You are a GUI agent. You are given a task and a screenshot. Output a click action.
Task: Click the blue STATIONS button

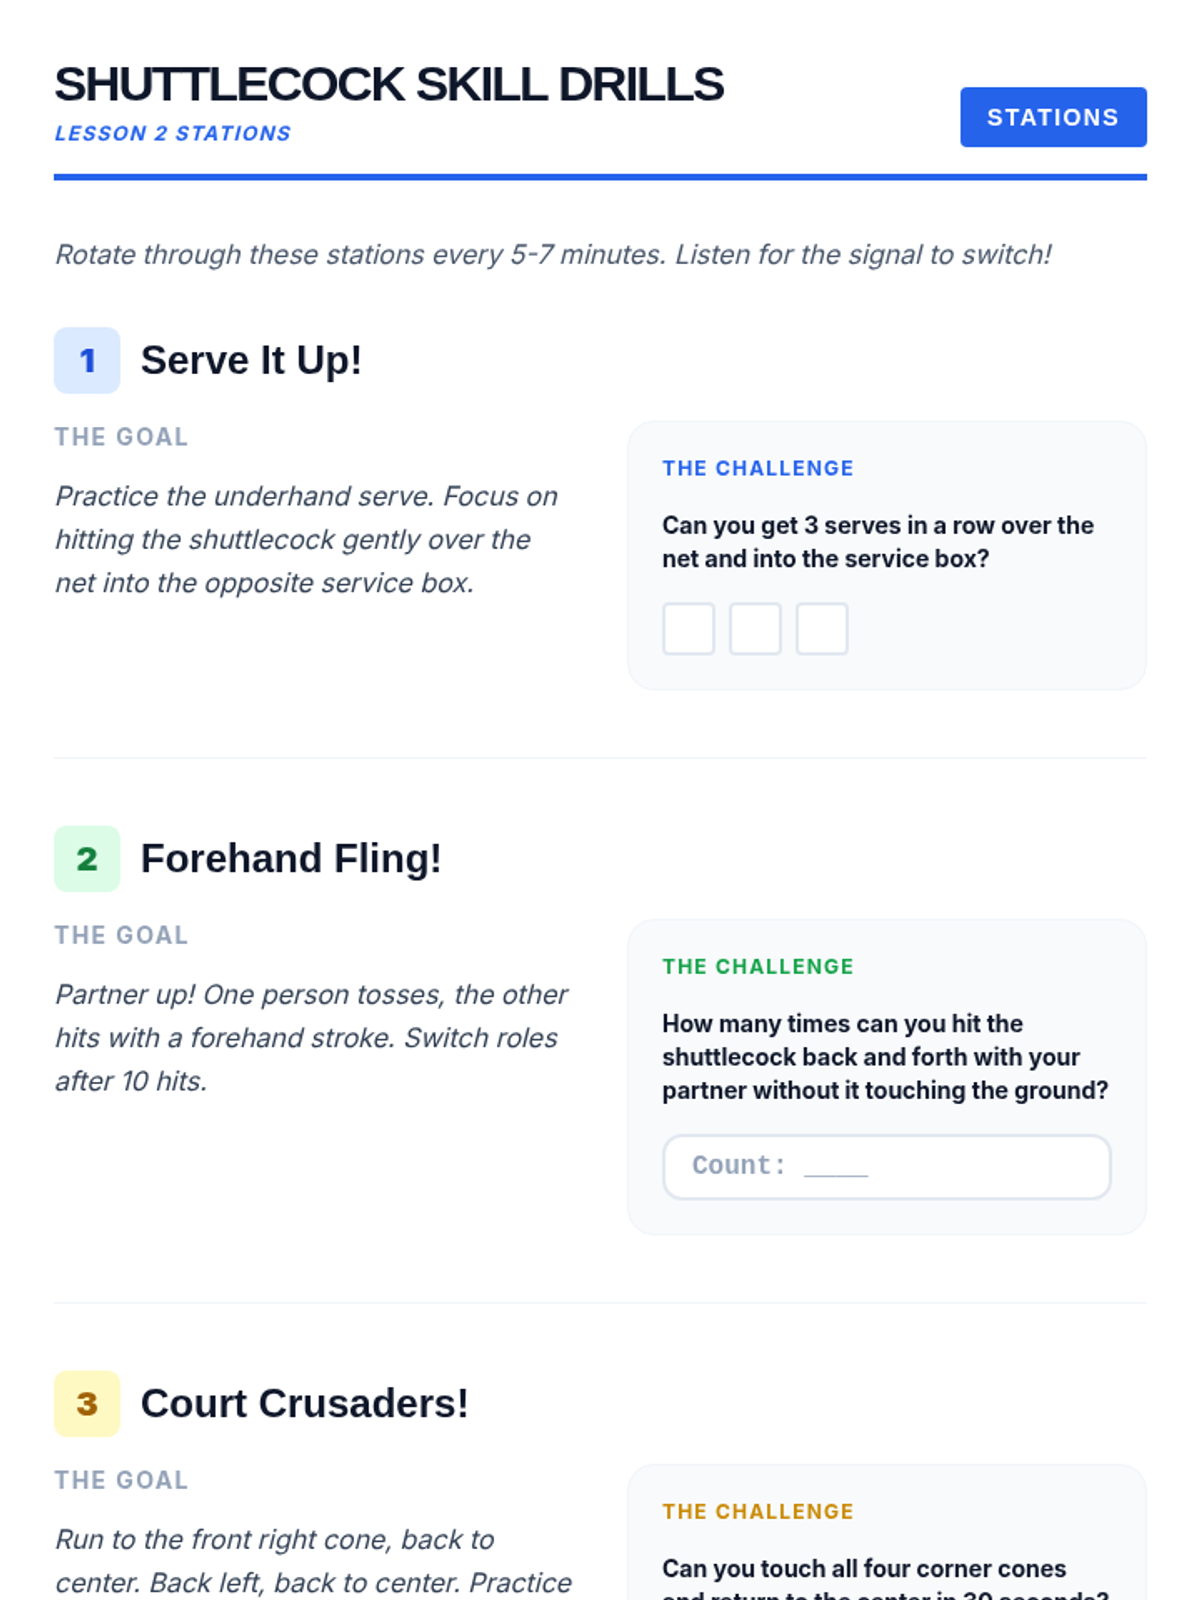pos(1052,117)
